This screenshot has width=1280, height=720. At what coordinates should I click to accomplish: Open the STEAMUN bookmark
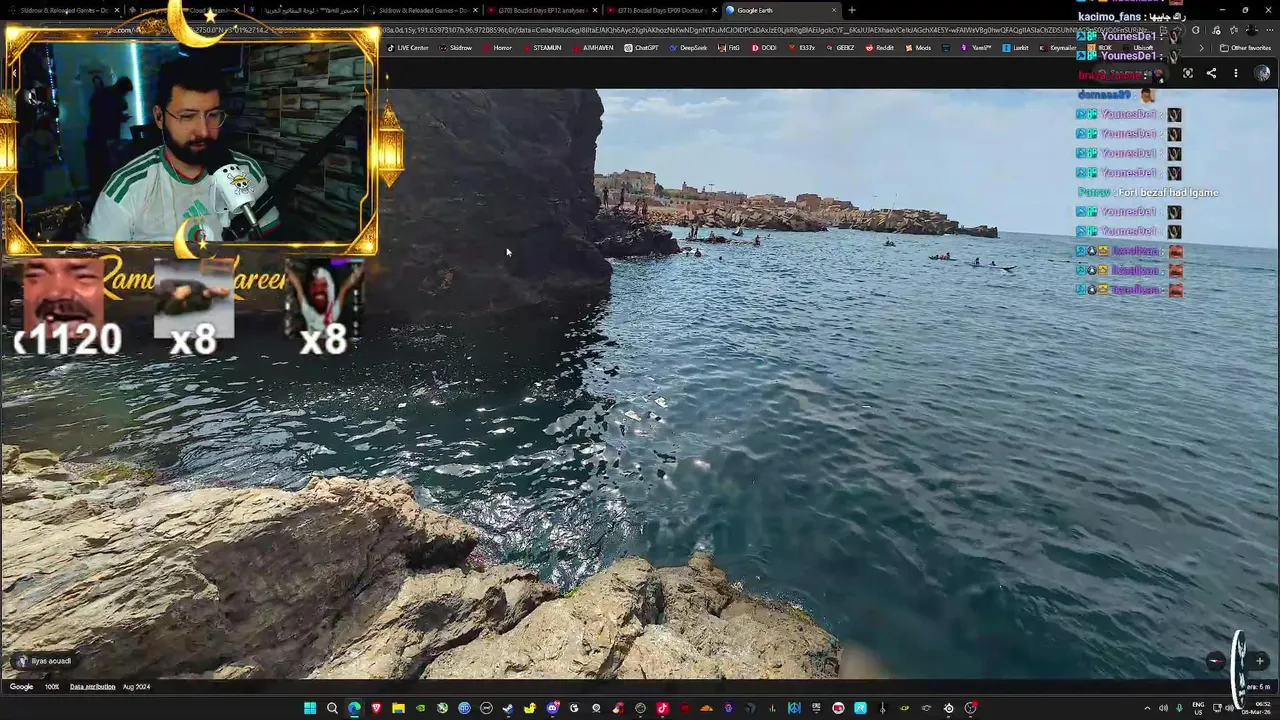pos(541,48)
